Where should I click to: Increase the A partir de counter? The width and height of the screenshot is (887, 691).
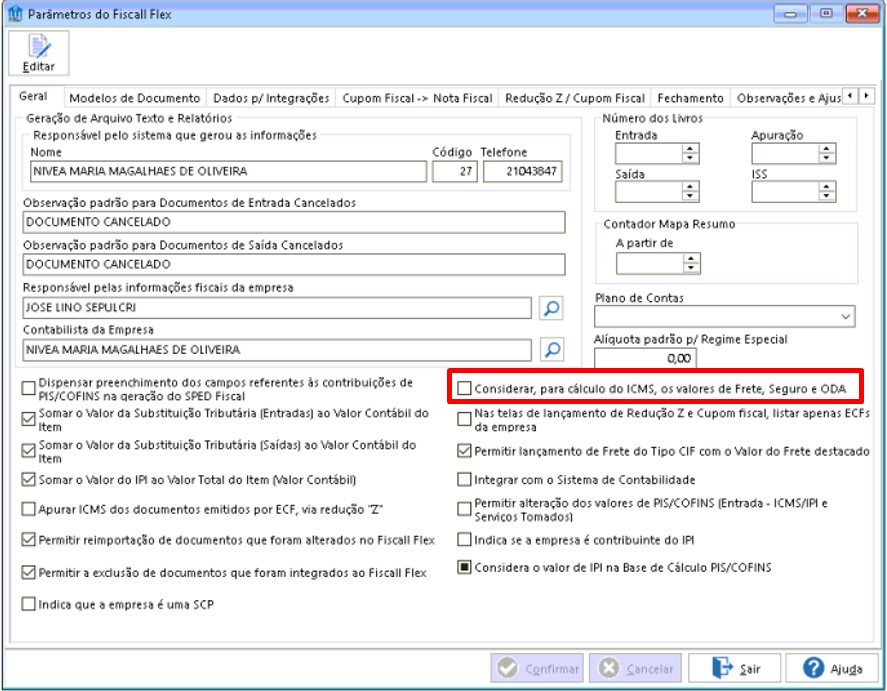(x=691, y=259)
